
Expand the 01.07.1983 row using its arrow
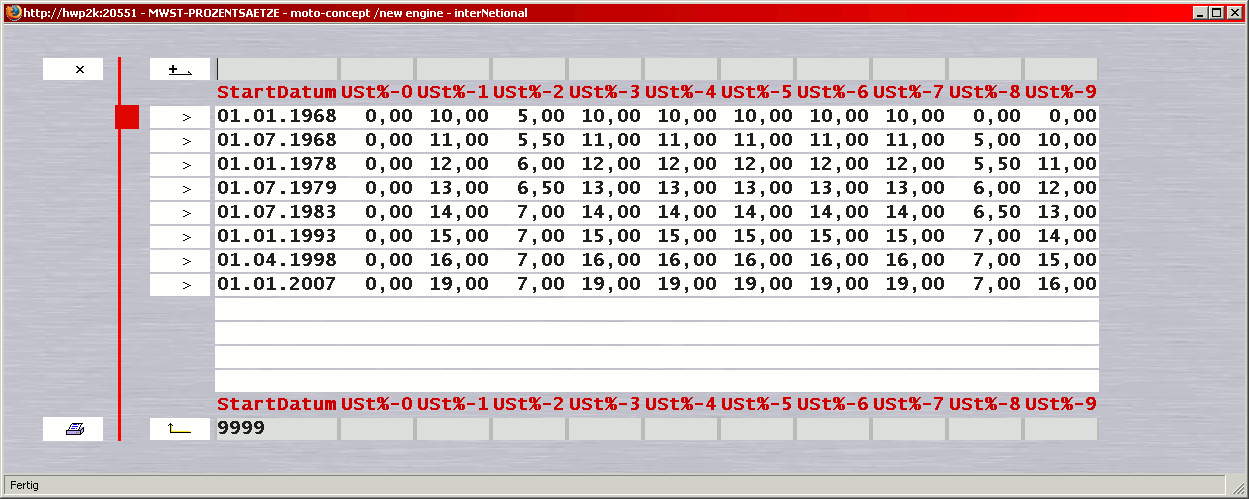(180, 213)
